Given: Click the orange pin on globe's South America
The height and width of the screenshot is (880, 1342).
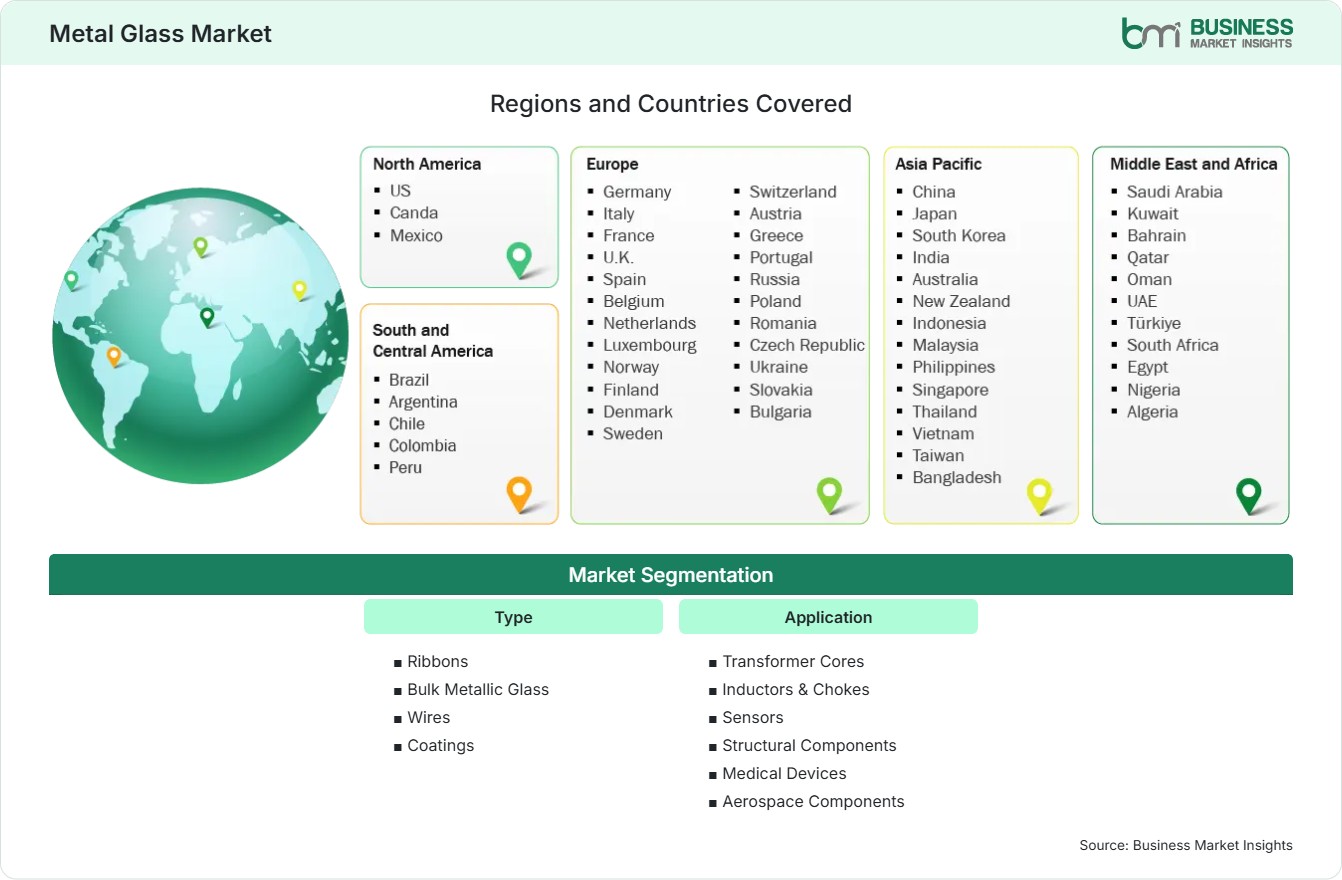Looking at the screenshot, I should tap(114, 356).
